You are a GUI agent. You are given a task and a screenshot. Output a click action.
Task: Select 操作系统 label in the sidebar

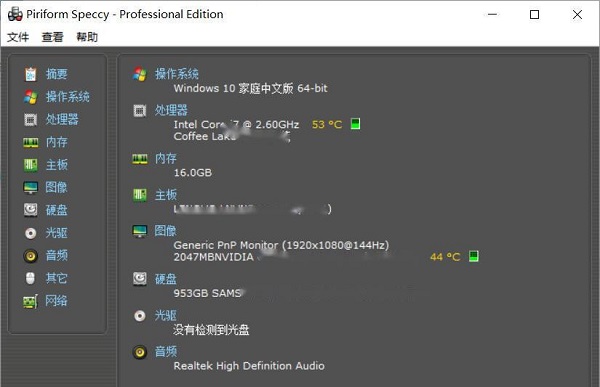click(68, 96)
